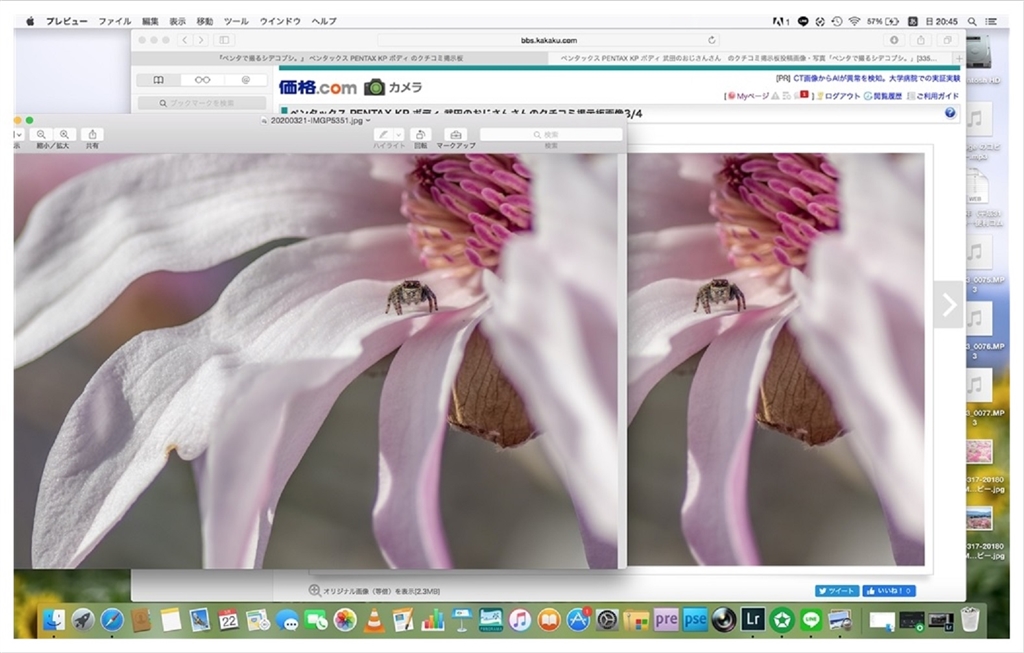1024x653 pixels.
Task: Open the カメラ category link
Action: point(393,87)
